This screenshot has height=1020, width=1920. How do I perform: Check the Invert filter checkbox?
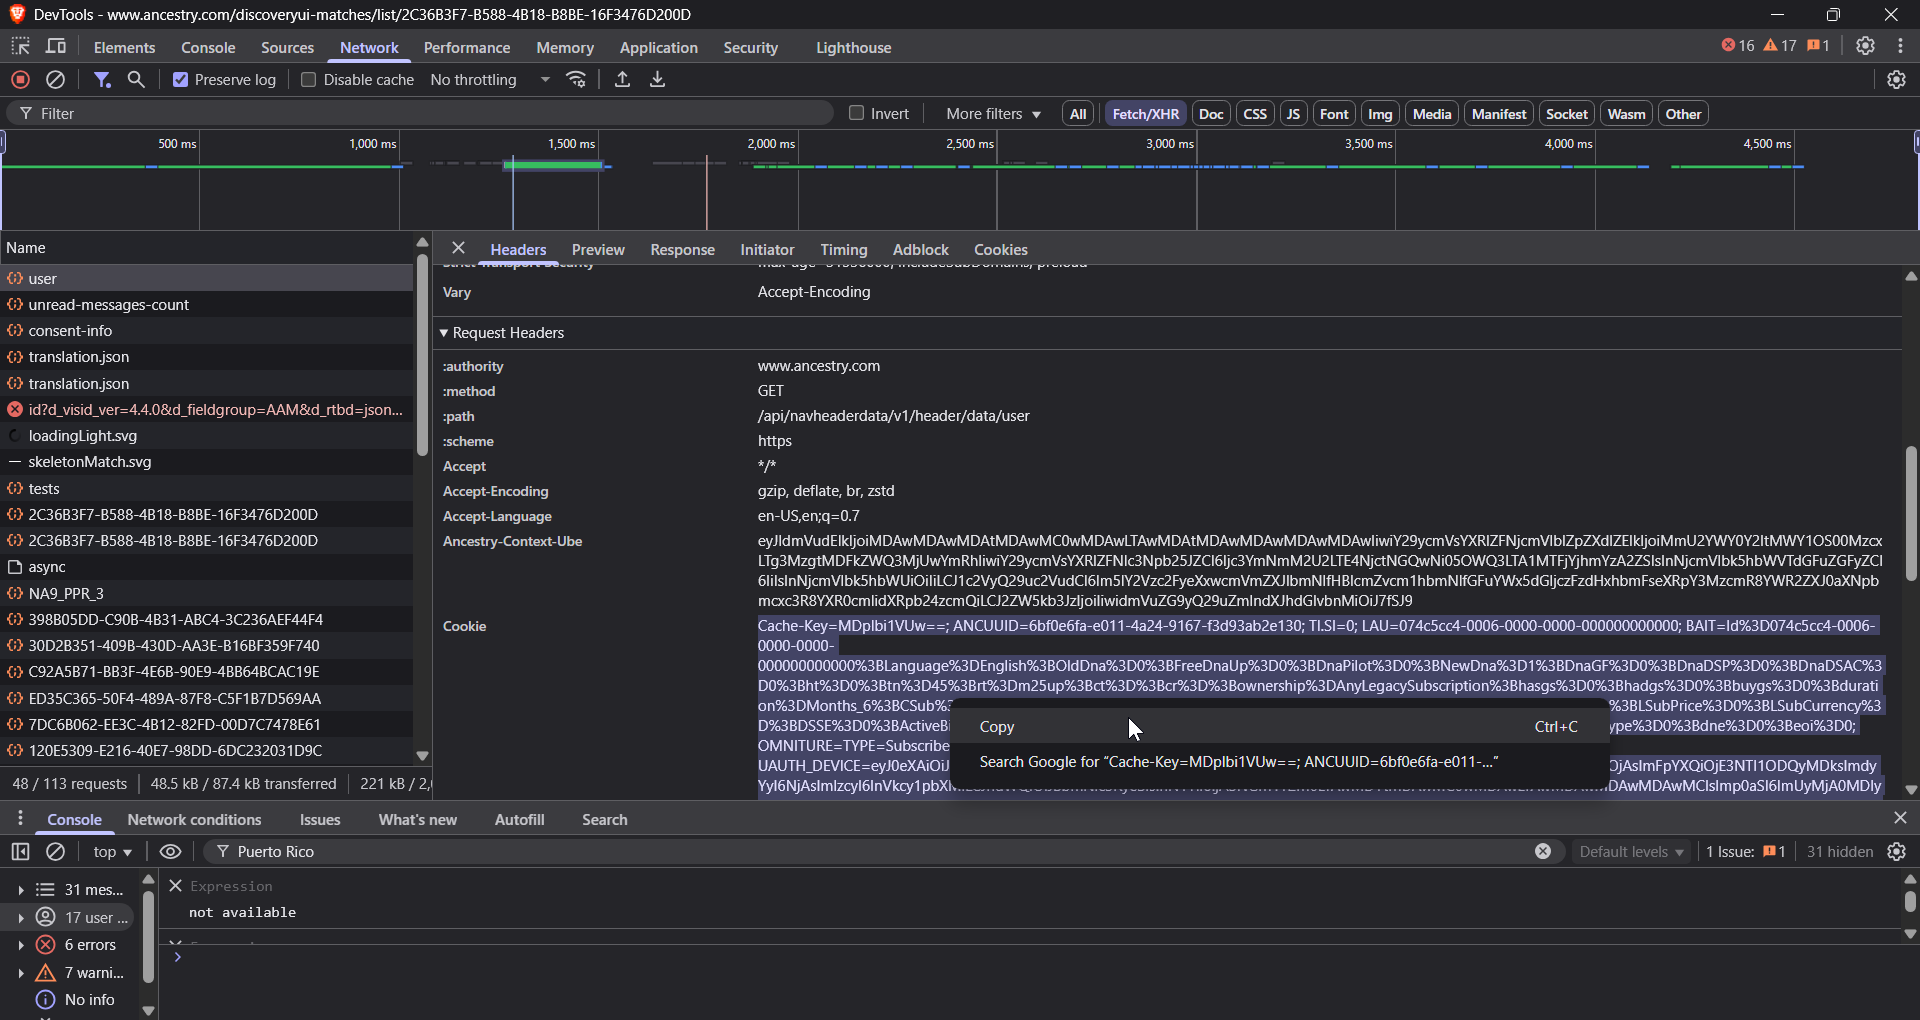click(856, 113)
